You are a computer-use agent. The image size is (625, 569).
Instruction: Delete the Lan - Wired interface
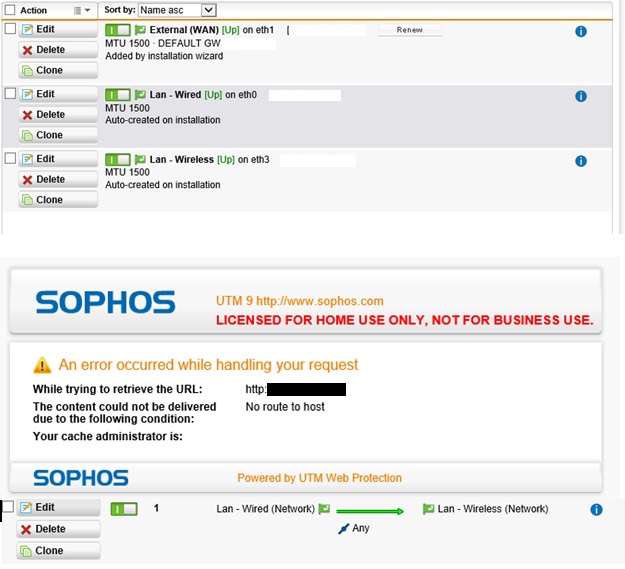(x=58, y=115)
